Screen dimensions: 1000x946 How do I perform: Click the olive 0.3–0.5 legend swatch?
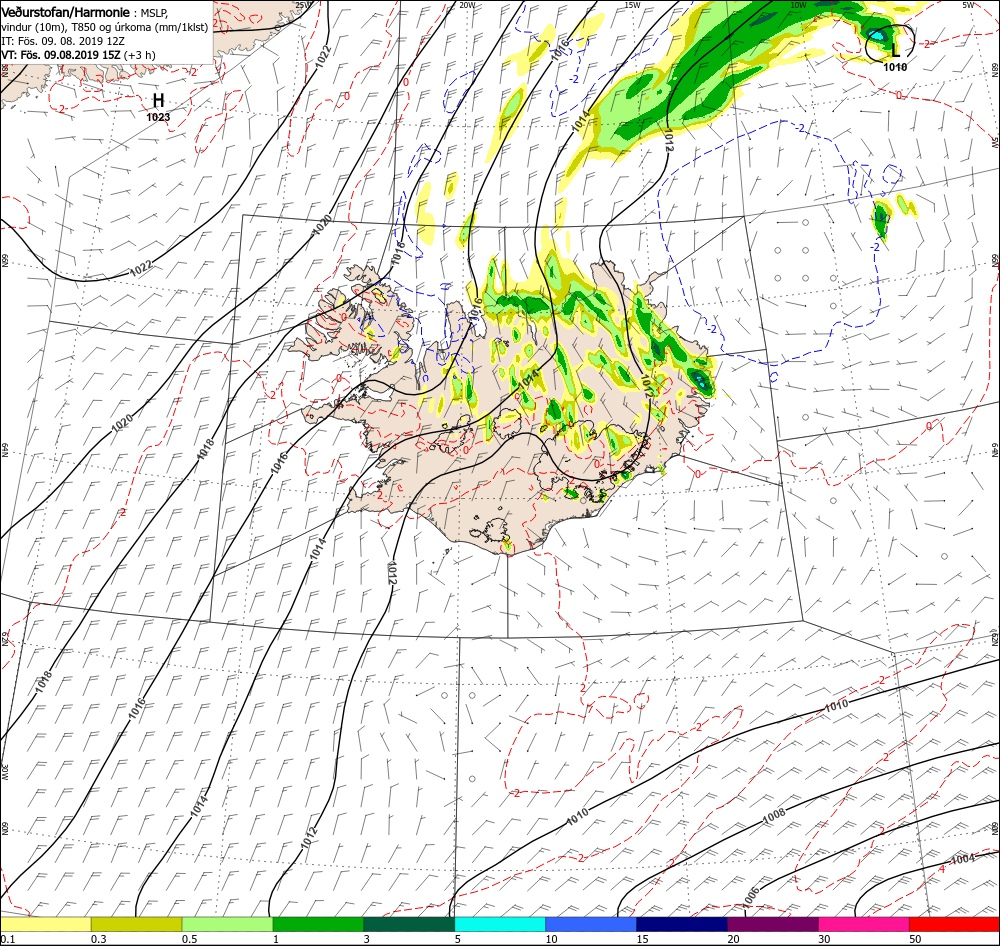point(136,924)
